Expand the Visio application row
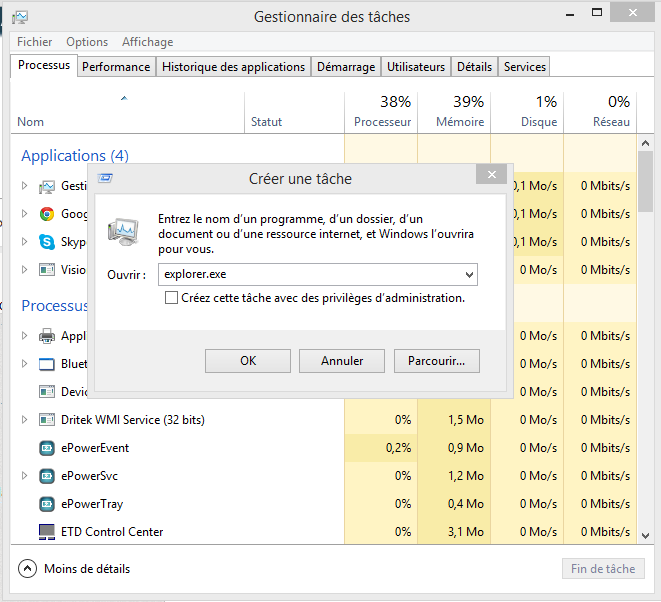The image size is (661, 602). point(24,269)
